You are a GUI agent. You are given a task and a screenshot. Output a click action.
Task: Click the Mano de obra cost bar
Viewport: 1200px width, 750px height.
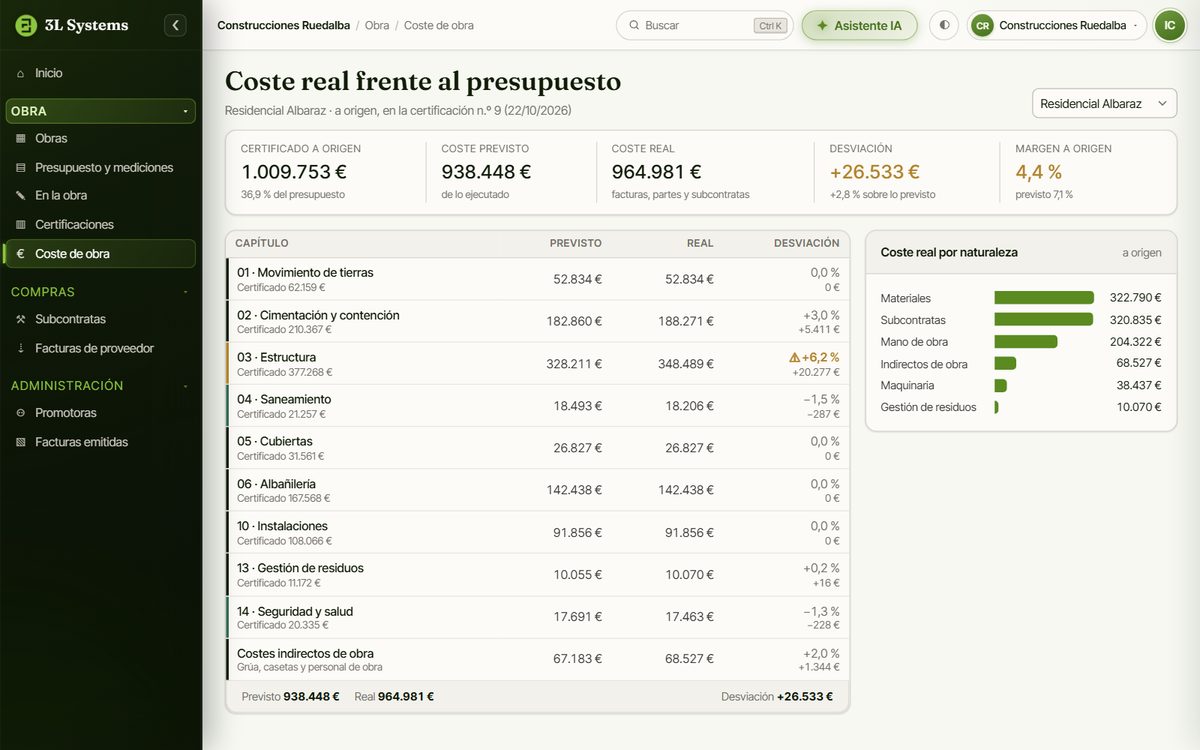[x=1025, y=342]
